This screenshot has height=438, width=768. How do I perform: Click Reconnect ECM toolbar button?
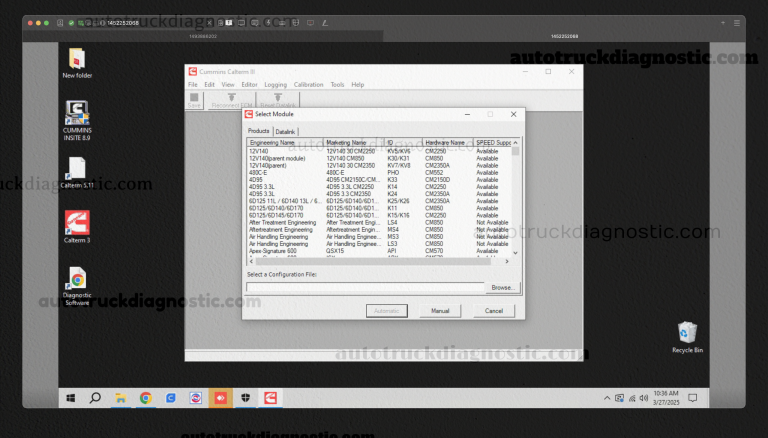coord(232,100)
